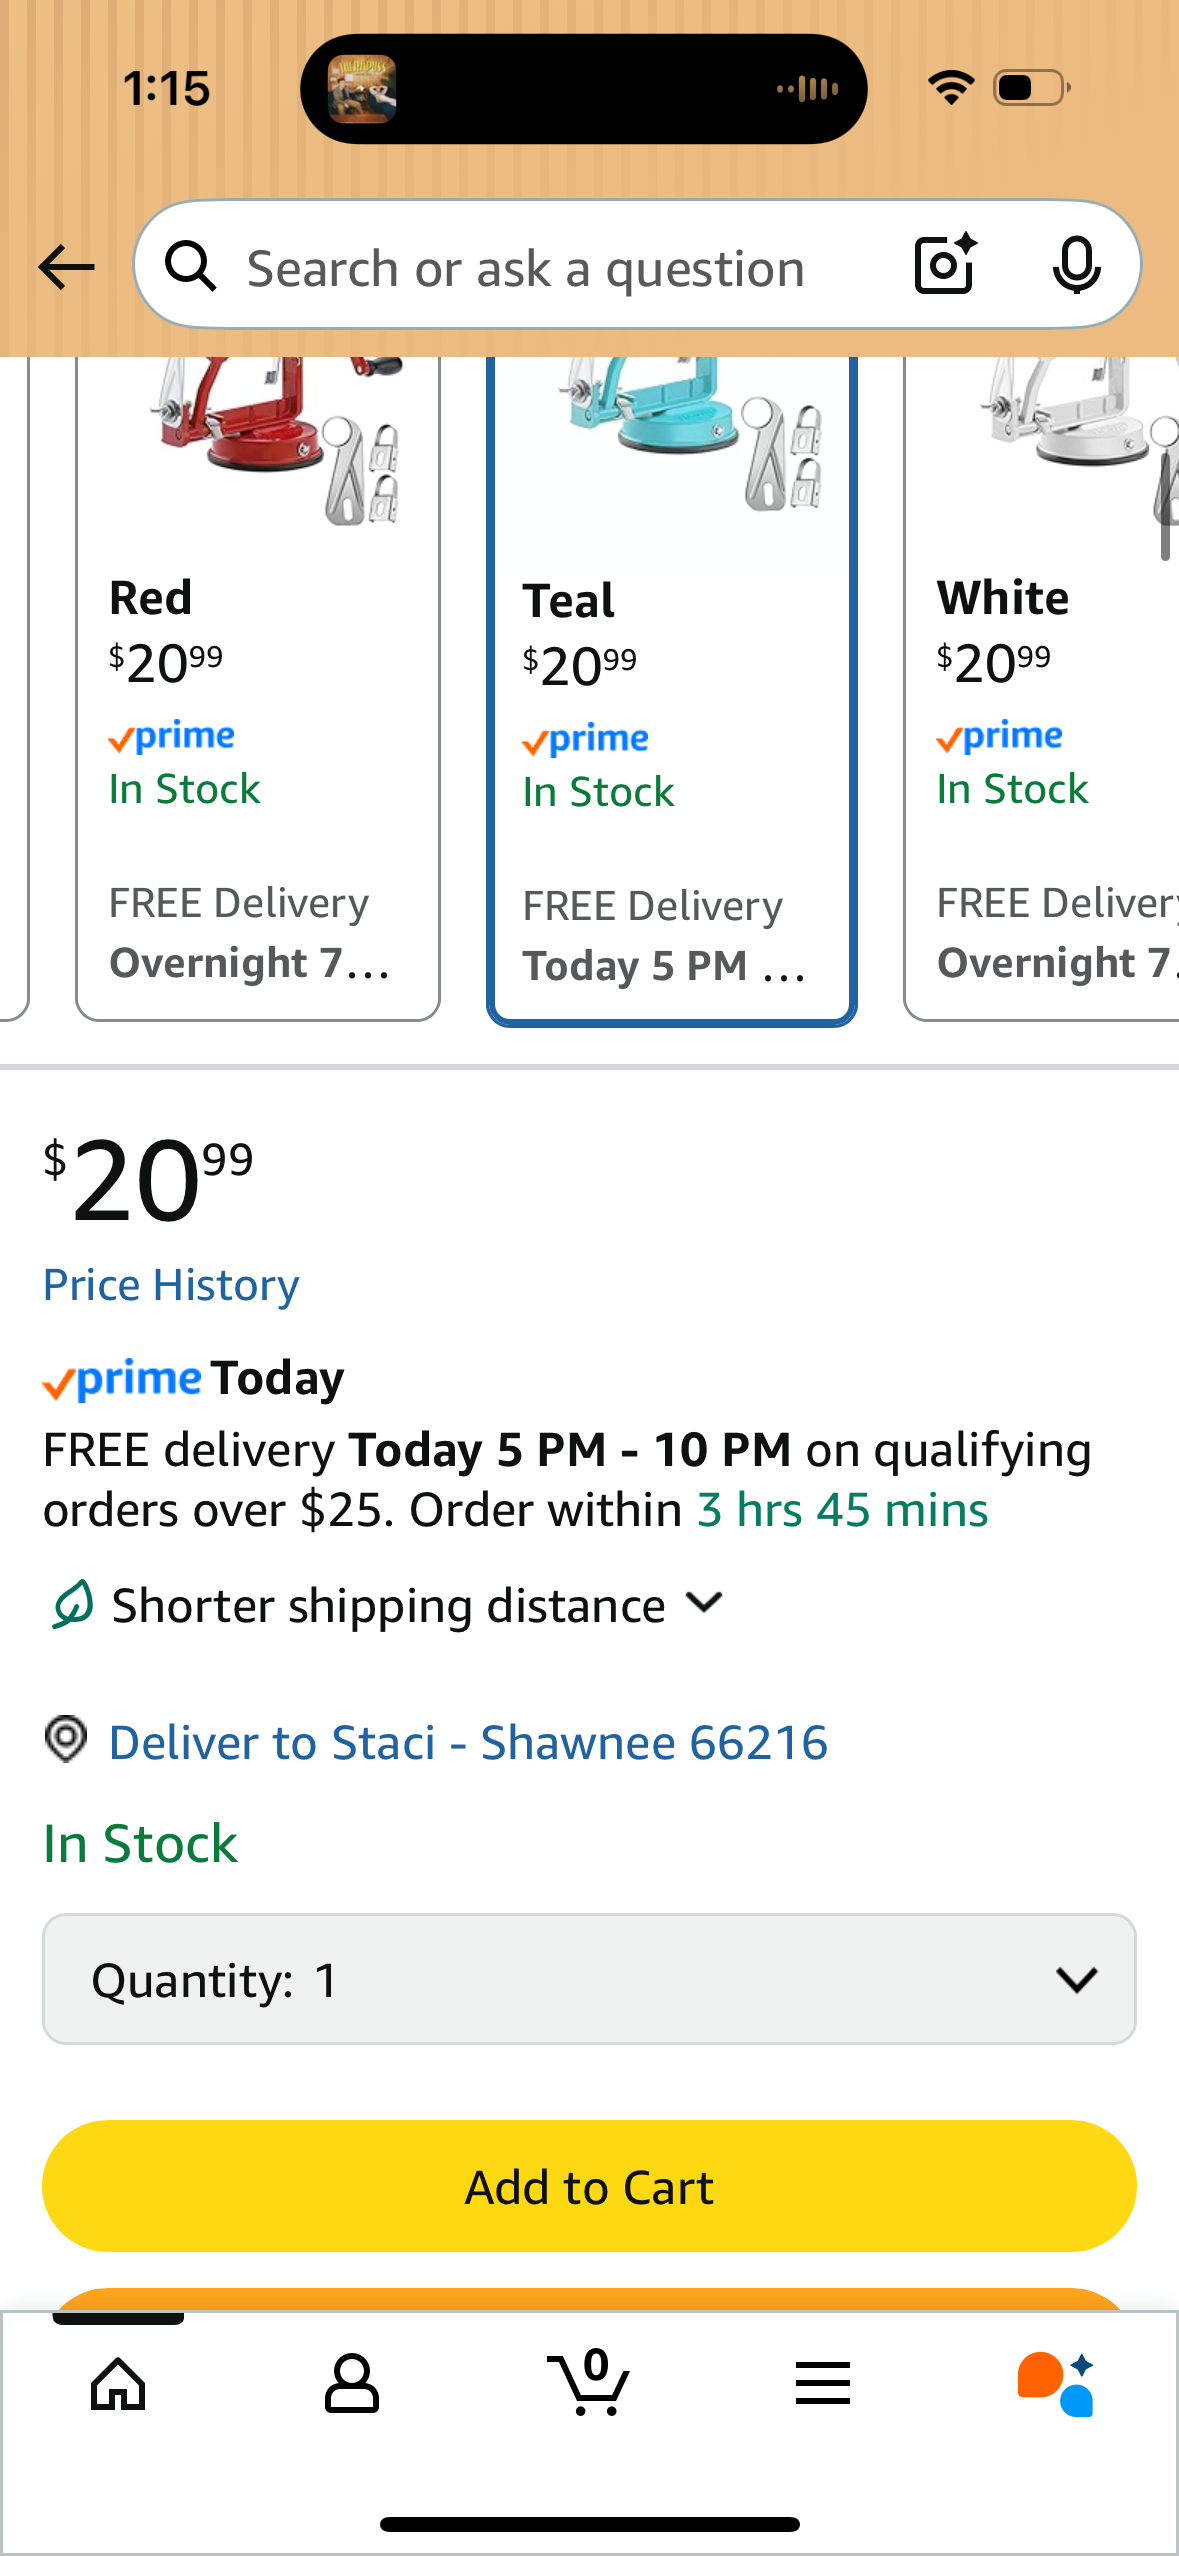
Task: Tap the camera lens search icon
Action: [x=944, y=265]
